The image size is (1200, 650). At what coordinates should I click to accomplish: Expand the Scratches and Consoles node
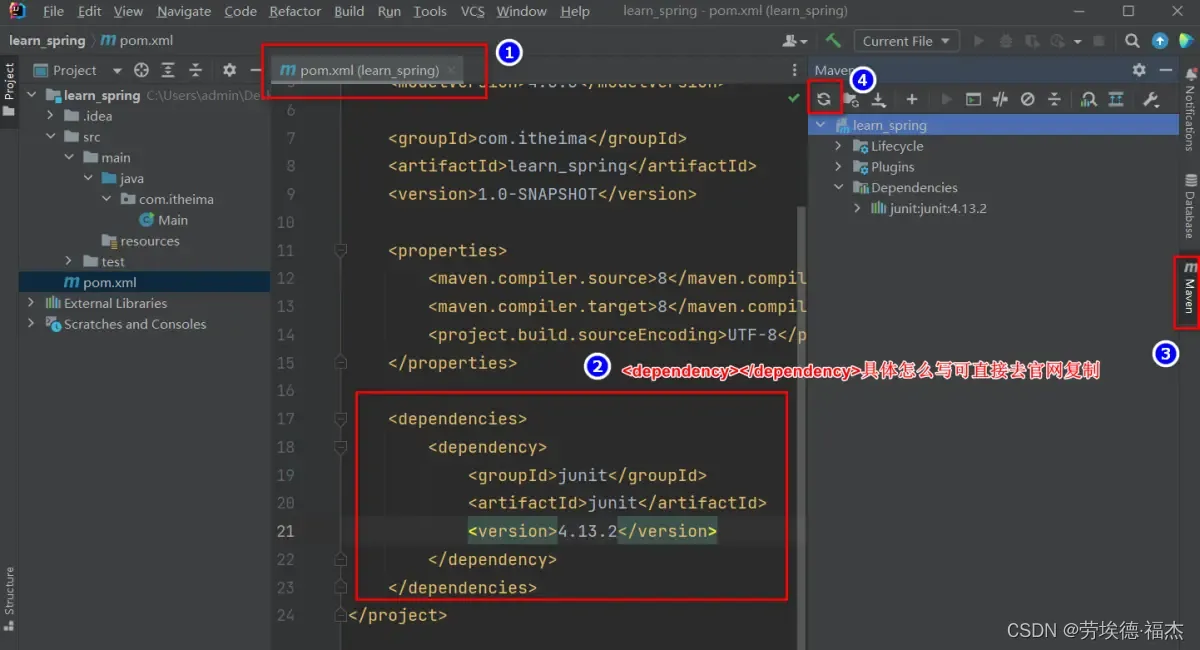click(x=31, y=324)
